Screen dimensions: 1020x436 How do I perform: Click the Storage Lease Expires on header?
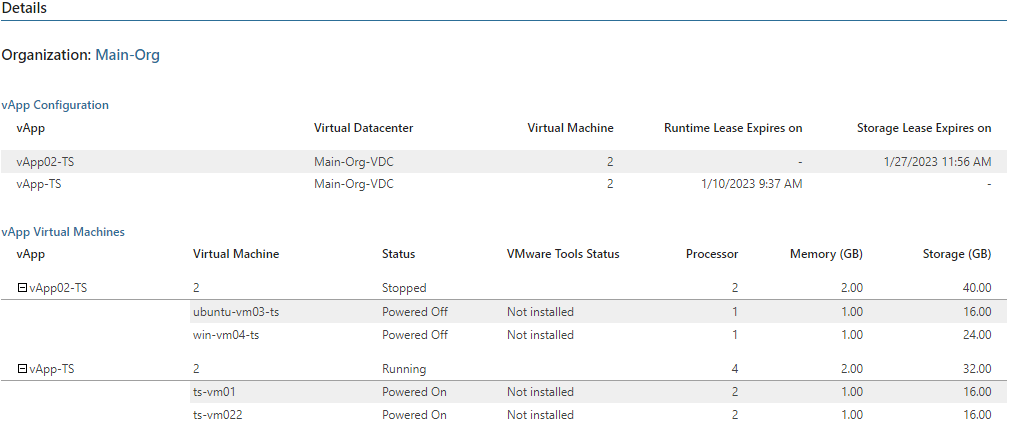click(x=924, y=128)
